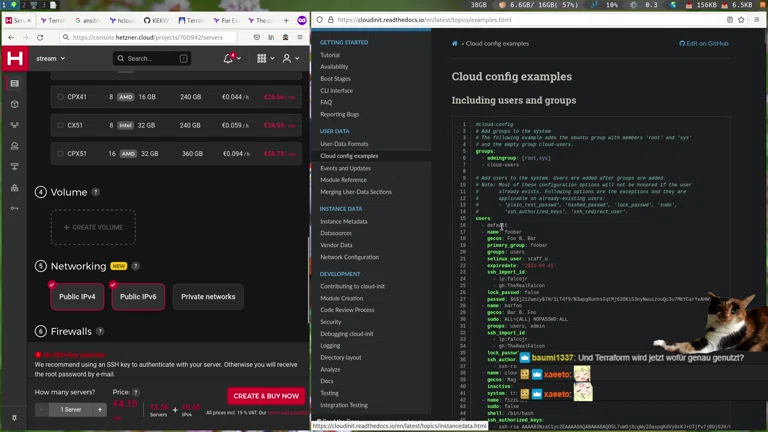
Task: Decrease server count with minus stepper
Action: (x=42, y=409)
